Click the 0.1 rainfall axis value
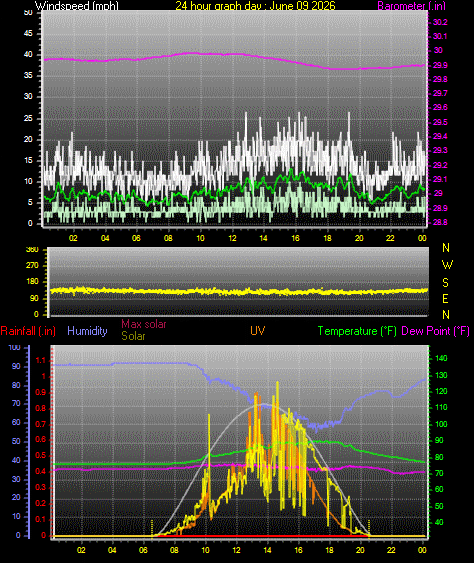This screenshot has height=563, width=474. coord(41,519)
